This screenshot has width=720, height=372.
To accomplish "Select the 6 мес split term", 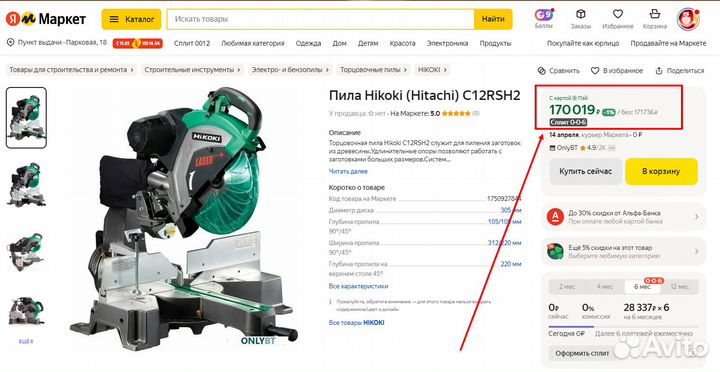I will [642, 287].
